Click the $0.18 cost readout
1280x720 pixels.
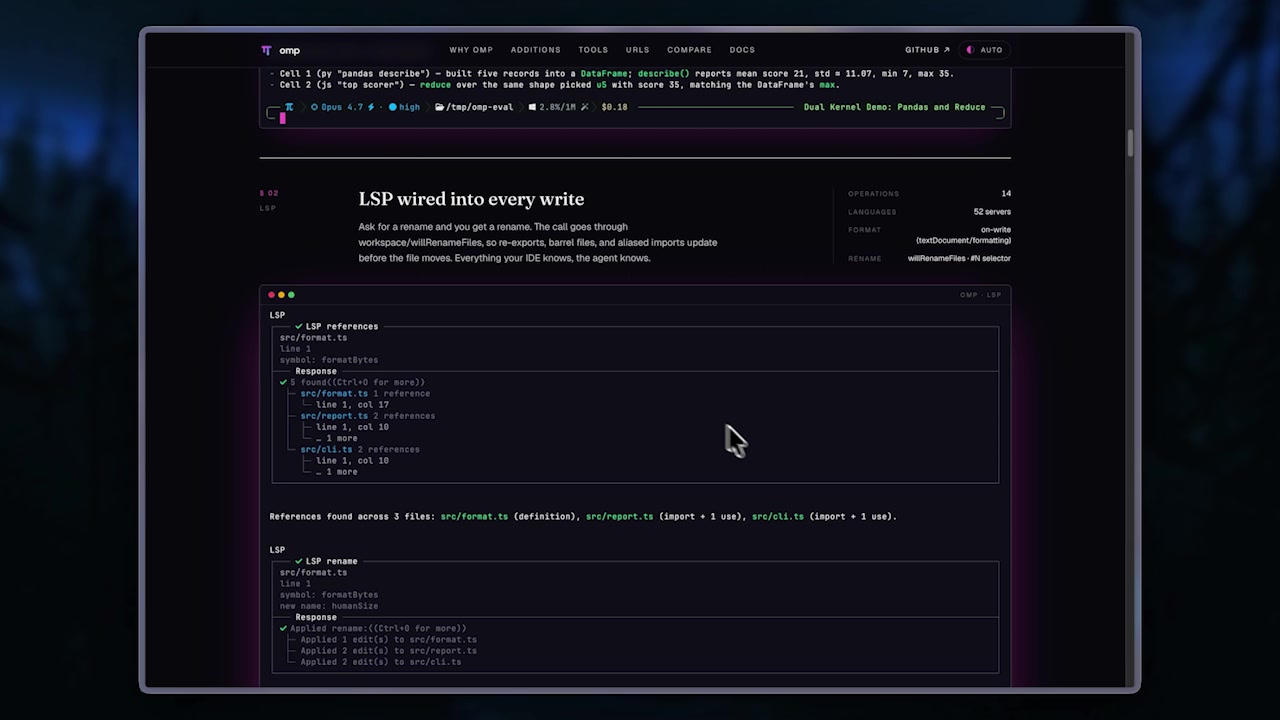[614, 107]
